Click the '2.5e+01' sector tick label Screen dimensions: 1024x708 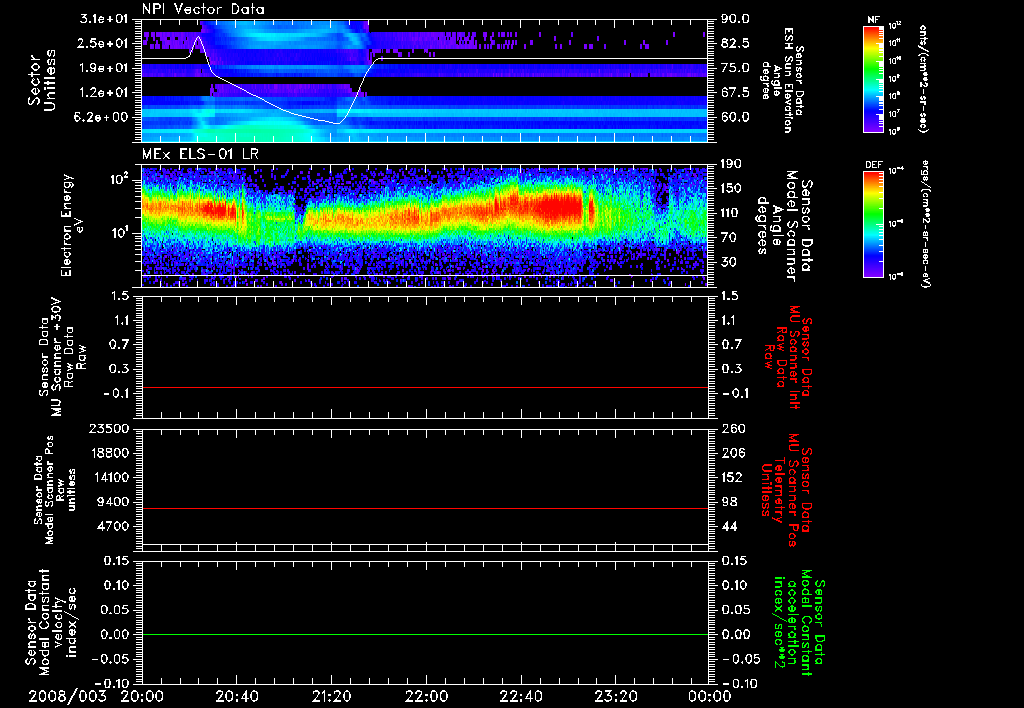tap(104, 43)
